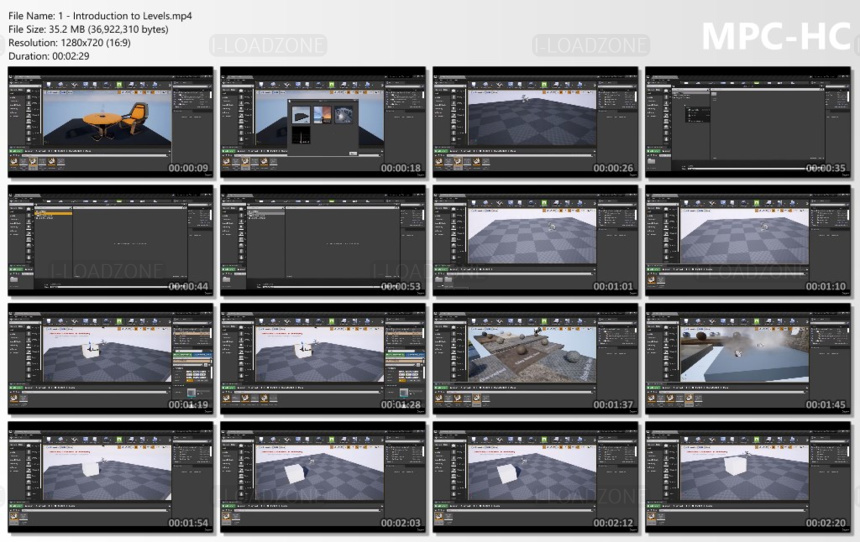
Task: Open the thumbnail frame stamped 00:00:09
Action: [110, 122]
